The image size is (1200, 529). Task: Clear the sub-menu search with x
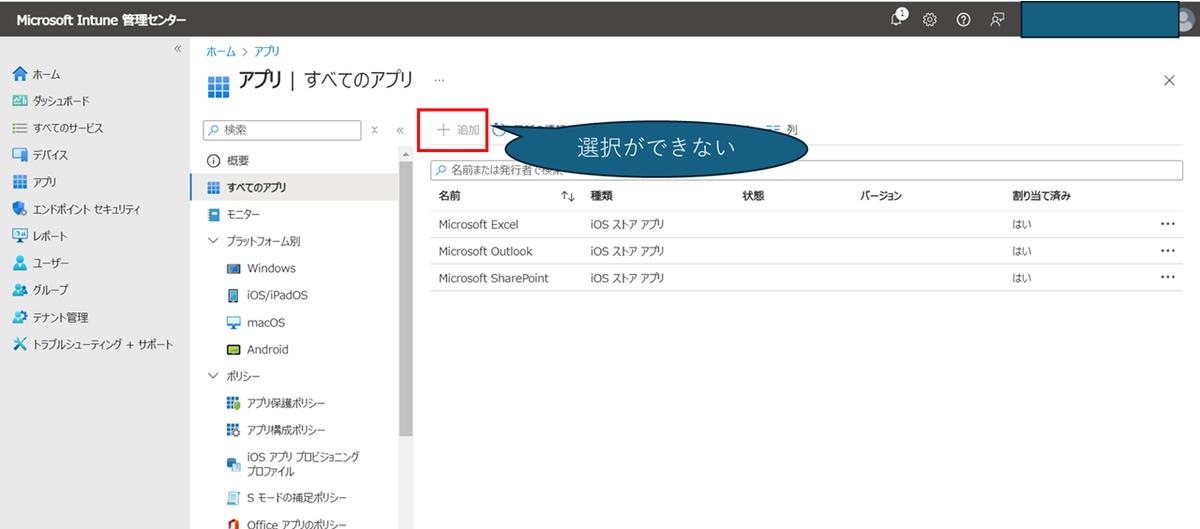374,130
